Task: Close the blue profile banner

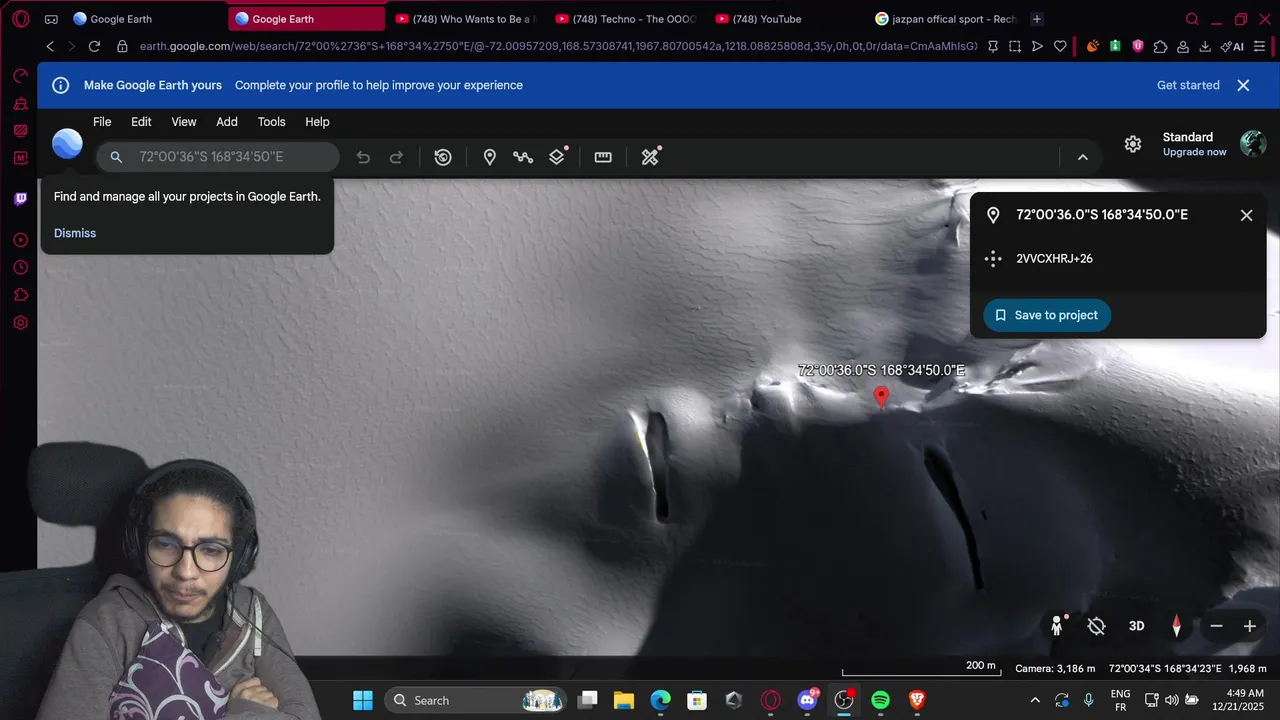Action: point(1243,85)
